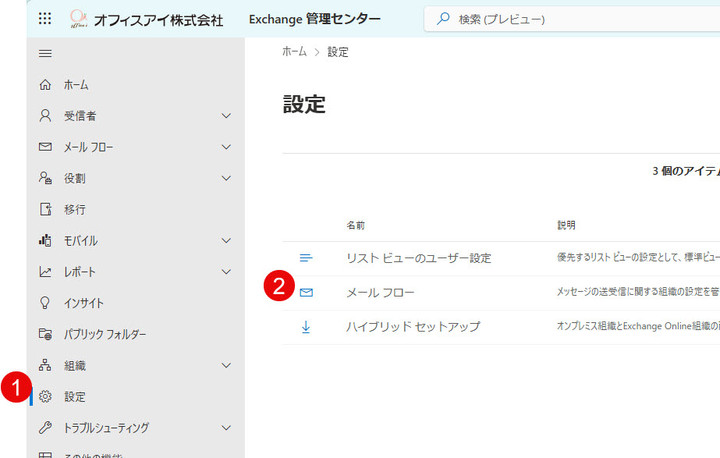Expand the 役割 menu chevron
720x458 pixels.
coord(226,178)
